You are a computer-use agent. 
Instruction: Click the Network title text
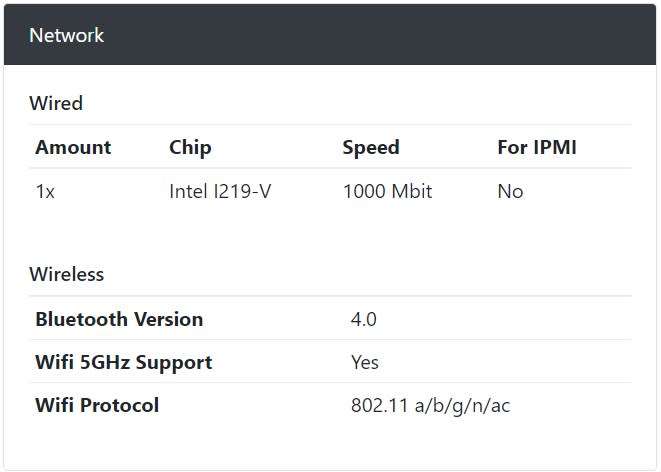[67, 35]
